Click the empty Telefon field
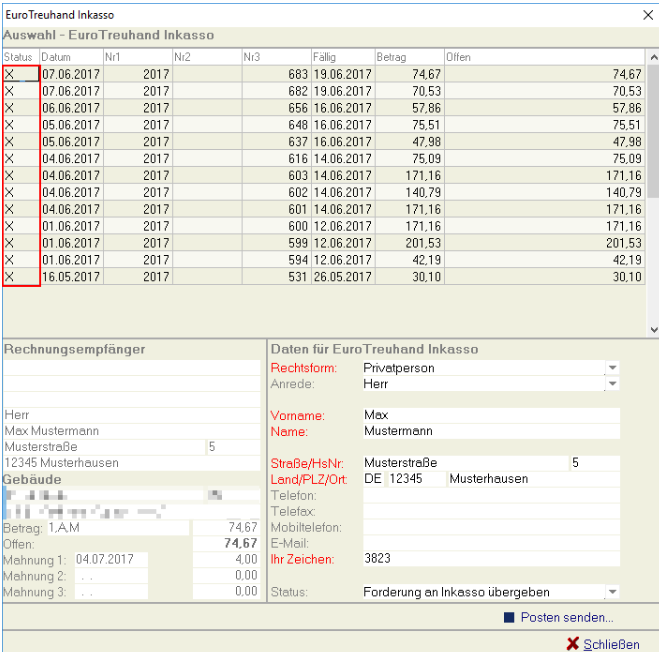The width and height of the screenshot is (659, 652). coord(491,495)
